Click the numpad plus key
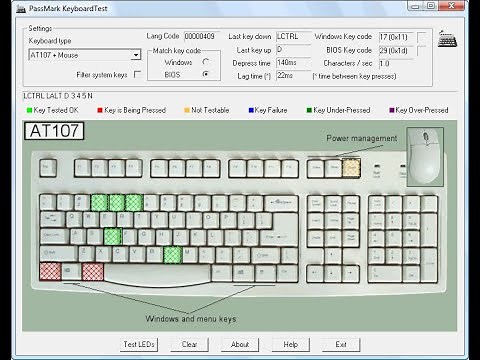 pyautogui.click(x=429, y=230)
